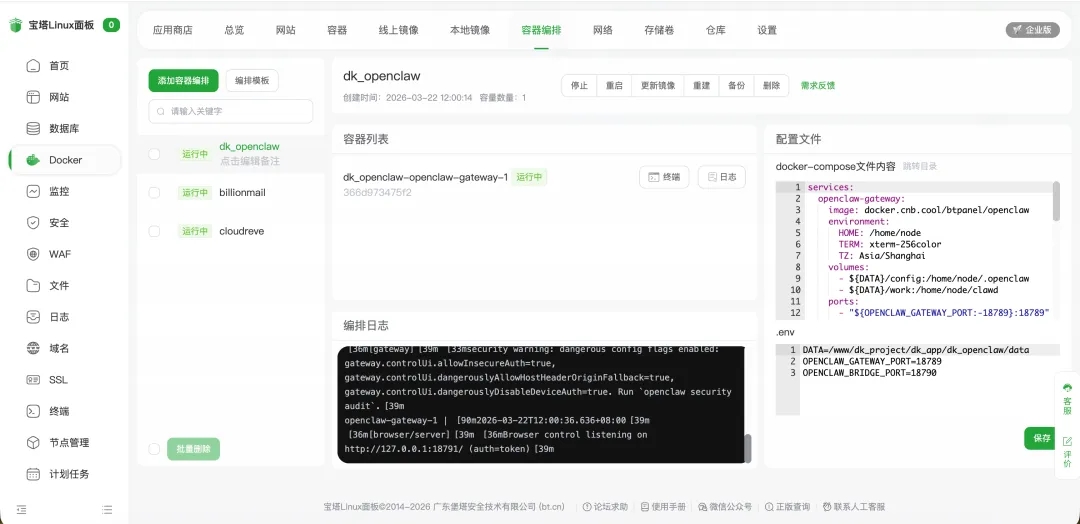This screenshot has width=1080, height=524.
Task: Tick the select-all checkbox beside 批量删除
Action: pyautogui.click(x=154, y=449)
